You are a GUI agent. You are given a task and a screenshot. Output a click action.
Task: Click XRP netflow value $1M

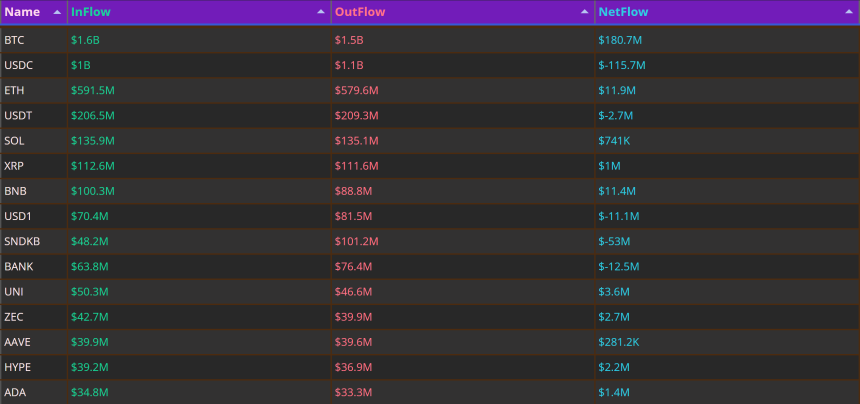[610, 166]
